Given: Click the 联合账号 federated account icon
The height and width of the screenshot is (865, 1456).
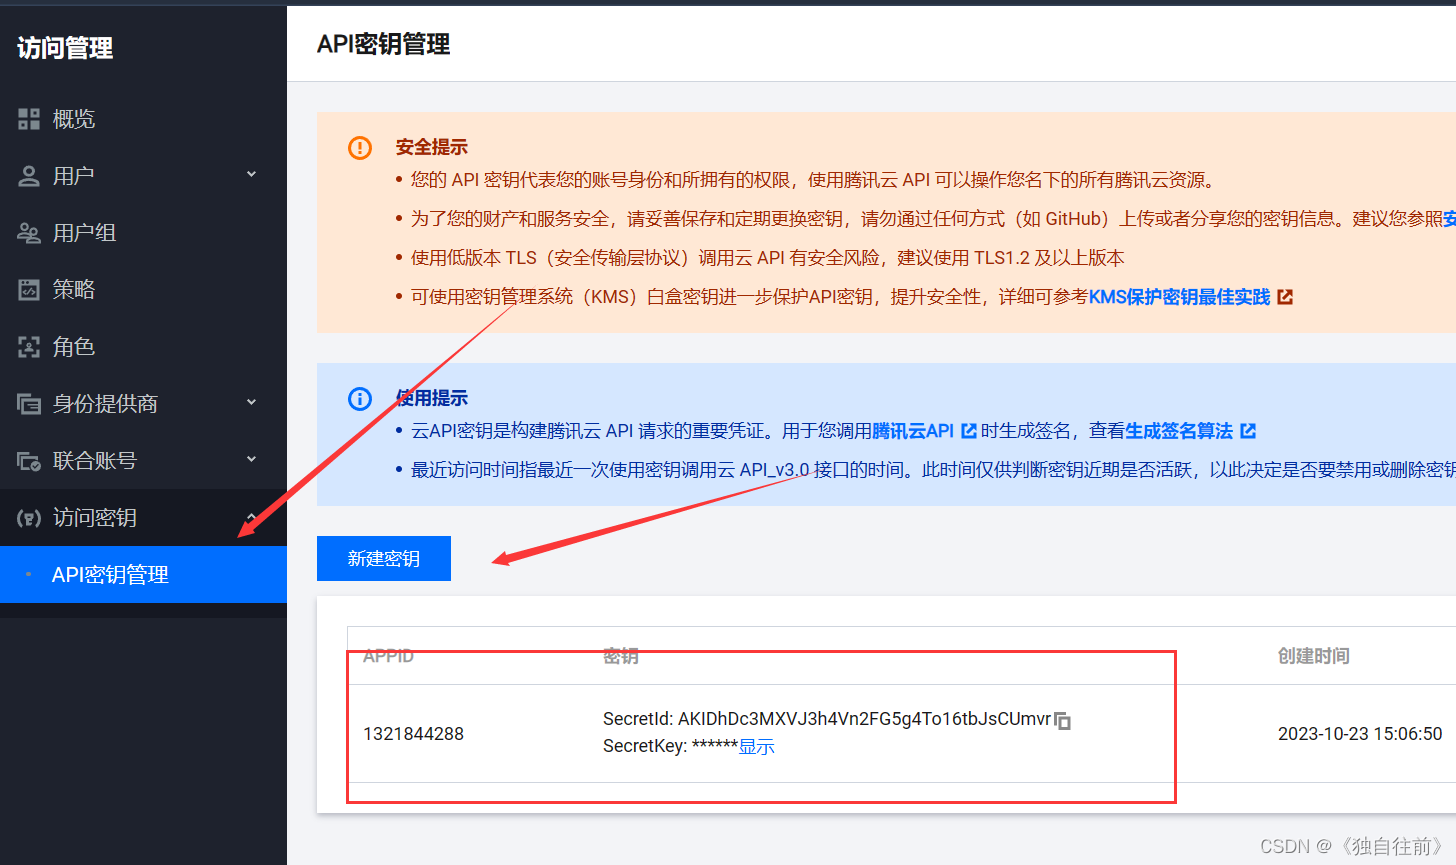Looking at the screenshot, I should click(x=28, y=460).
